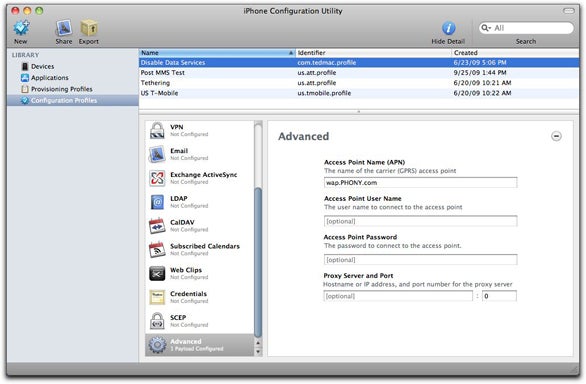Viewport: 586px width, 384px height.
Task: Click the Access Point Password field
Action: [x=420, y=259]
